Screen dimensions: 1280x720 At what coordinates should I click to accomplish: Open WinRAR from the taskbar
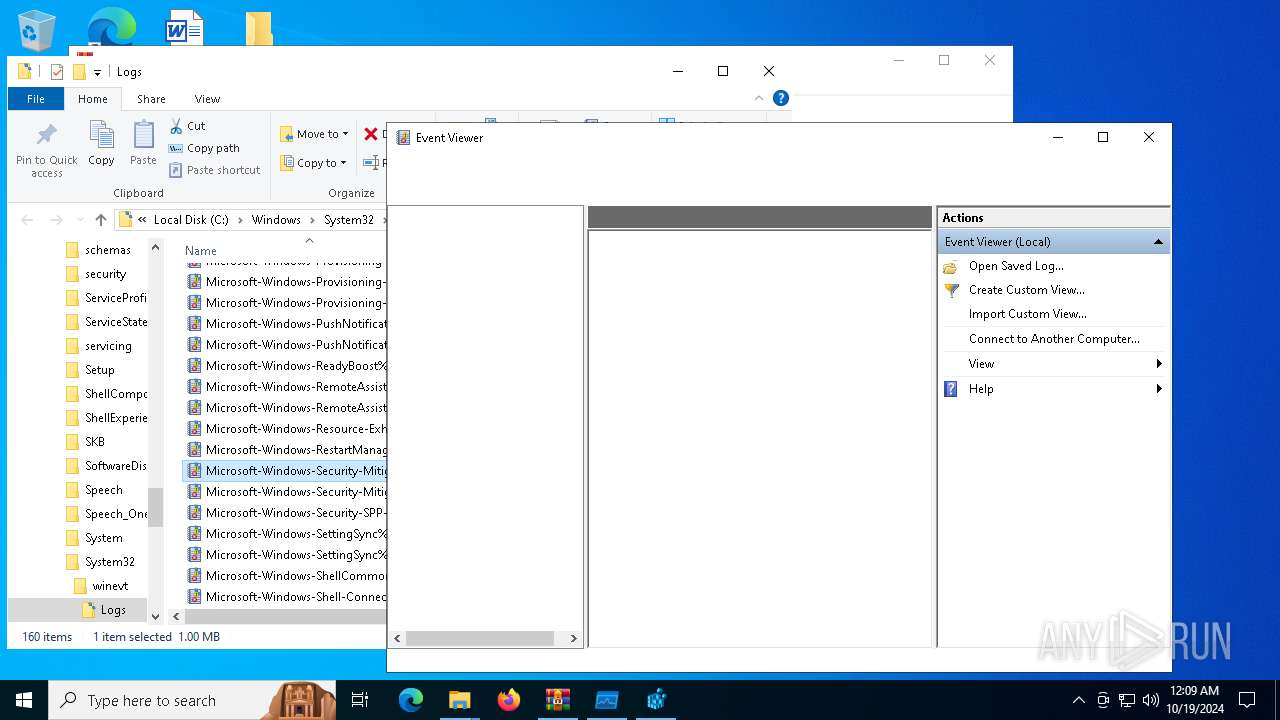[557, 700]
